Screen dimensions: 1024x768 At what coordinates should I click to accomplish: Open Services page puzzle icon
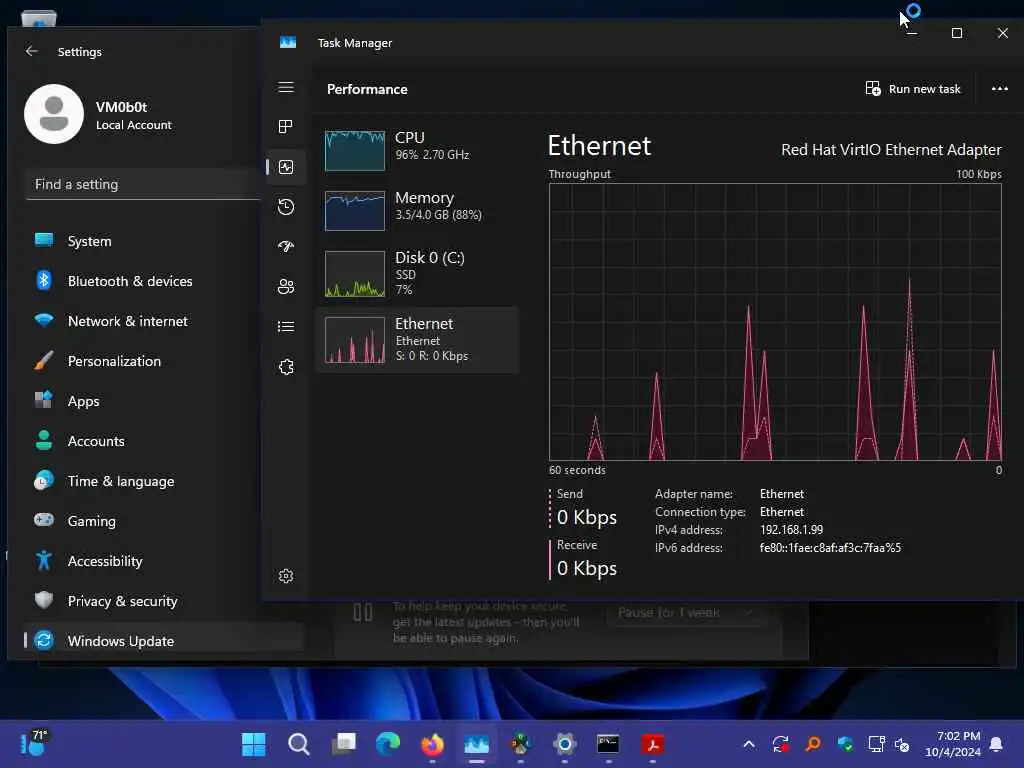[286, 367]
